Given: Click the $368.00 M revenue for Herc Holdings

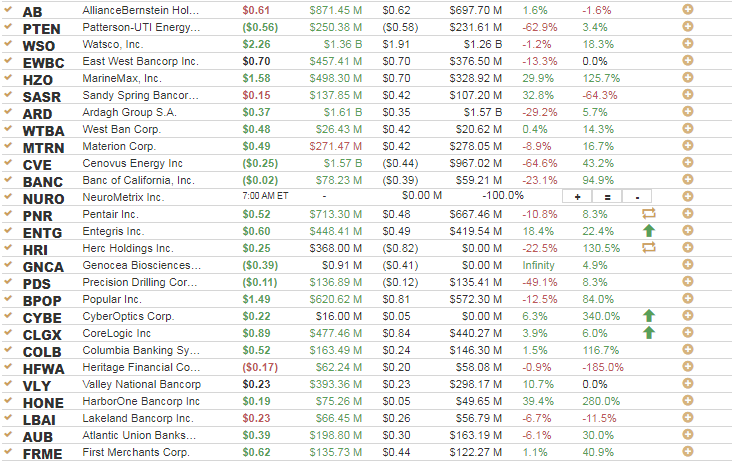Looking at the screenshot, I should click(336, 248).
